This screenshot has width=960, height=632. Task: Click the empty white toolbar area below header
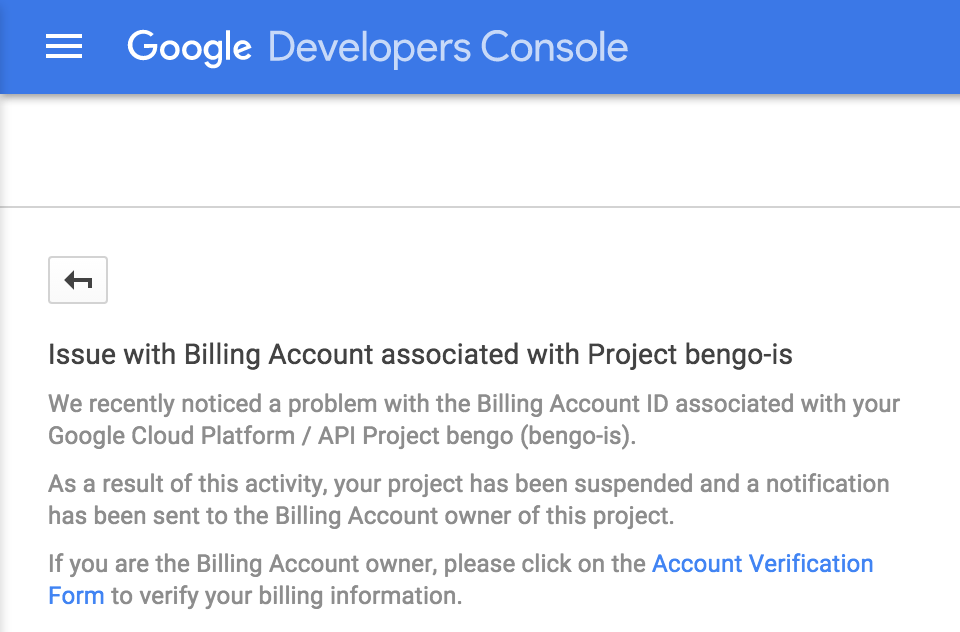pos(480,151)
